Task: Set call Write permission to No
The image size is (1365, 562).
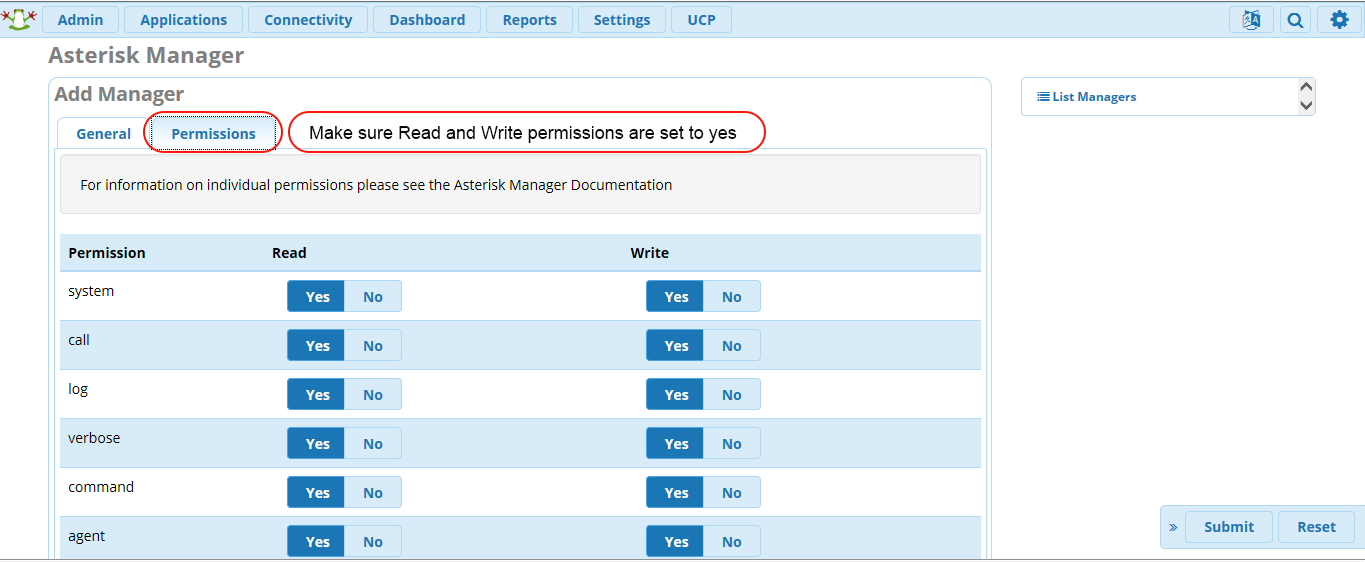Action: tap(732, 345)
